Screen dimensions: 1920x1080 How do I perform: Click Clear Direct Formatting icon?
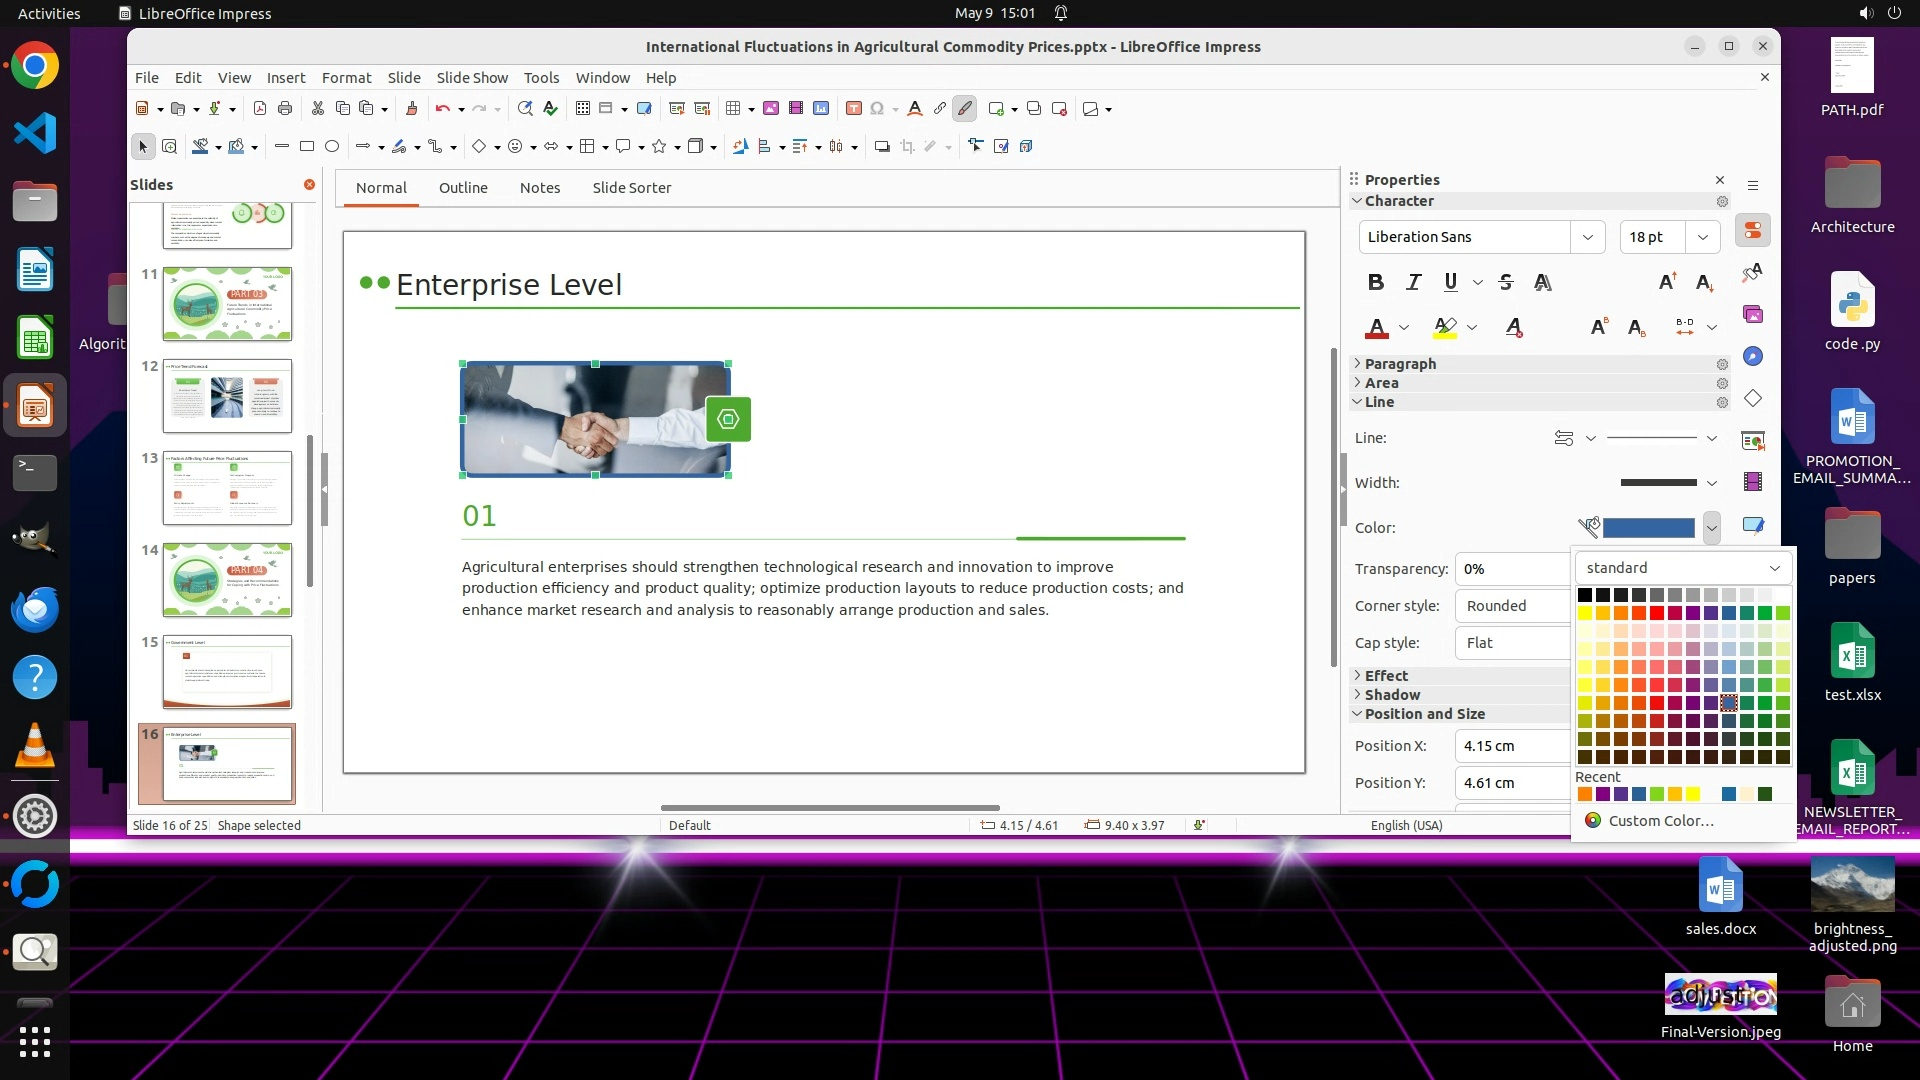click(1514, 327)
